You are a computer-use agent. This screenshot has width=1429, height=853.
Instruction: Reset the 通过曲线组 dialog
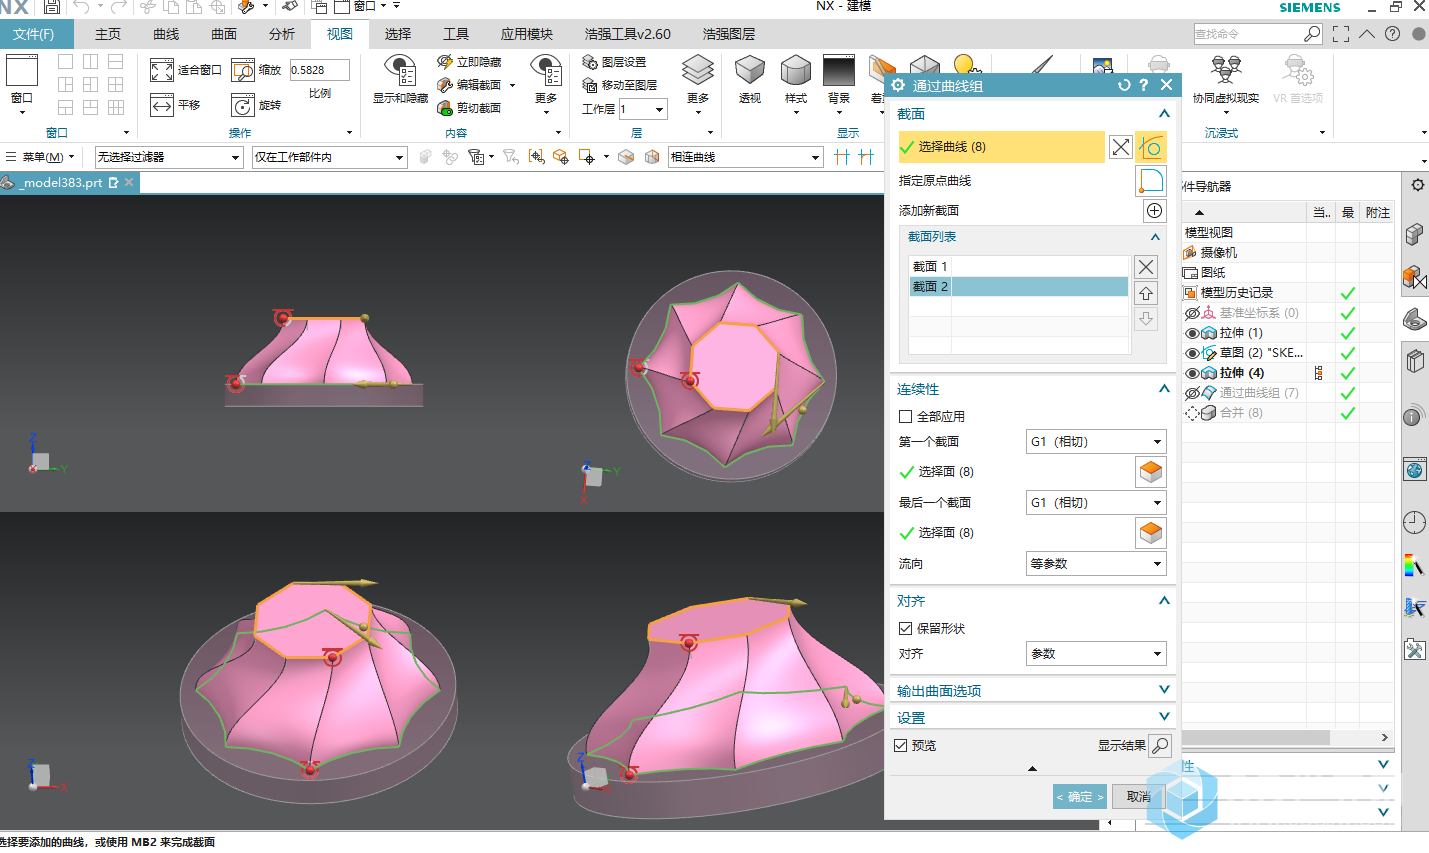1124,85
